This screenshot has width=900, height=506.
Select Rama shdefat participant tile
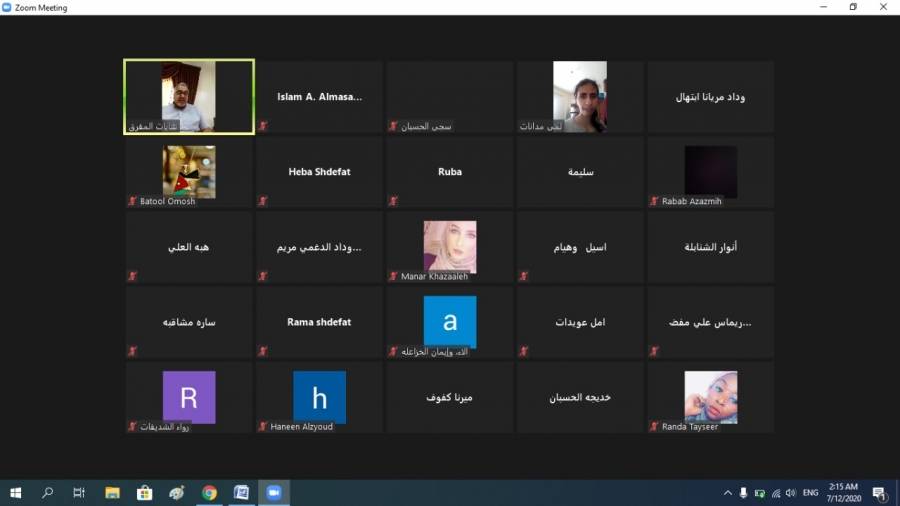(319, 322)
